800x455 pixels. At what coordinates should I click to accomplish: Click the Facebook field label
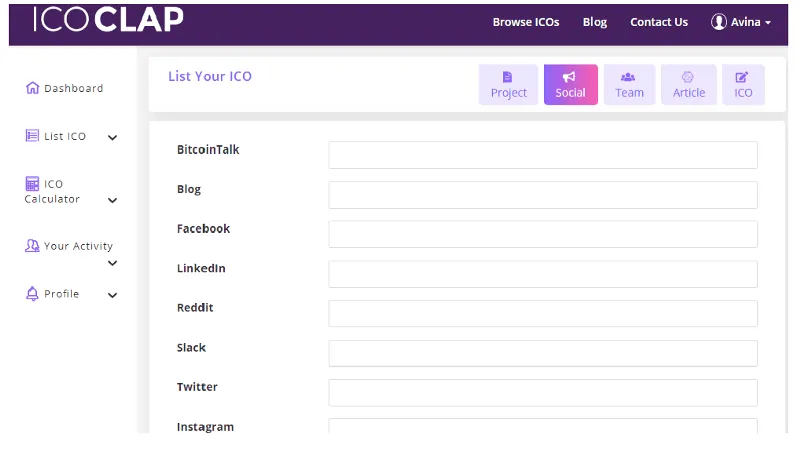click(x=203, y=229)
